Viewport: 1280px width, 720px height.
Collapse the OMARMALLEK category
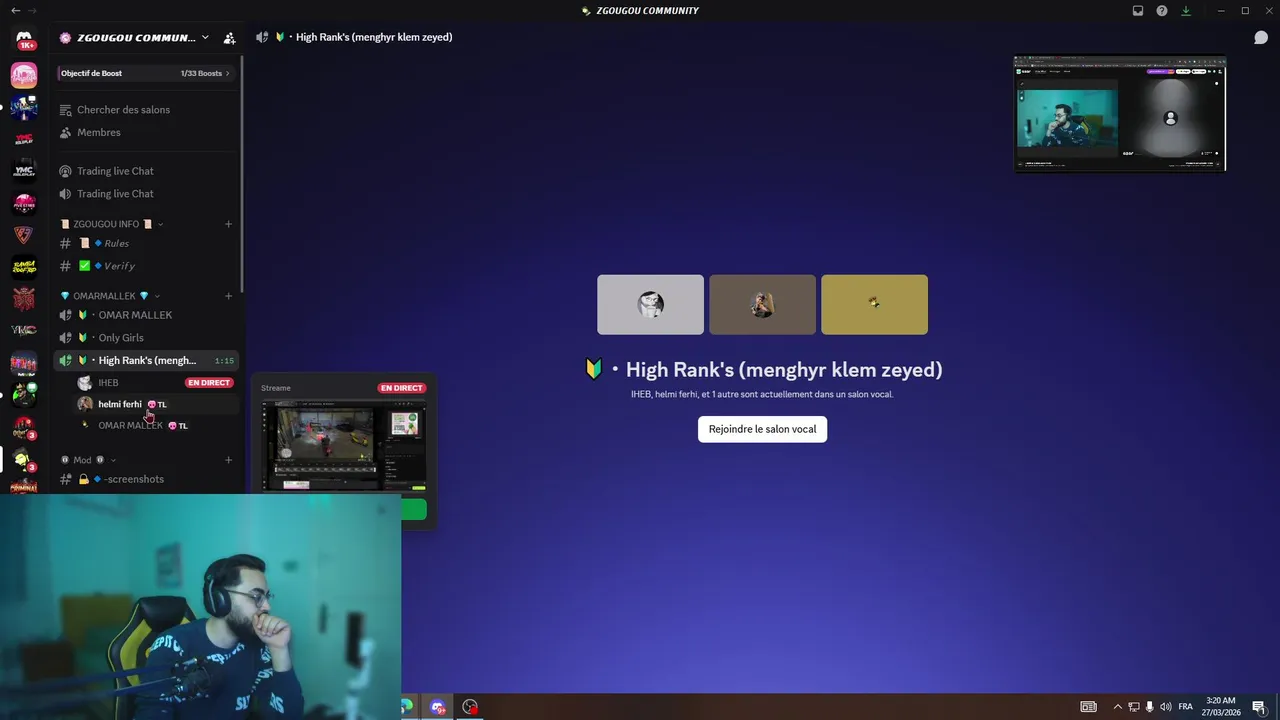click(110, 296)
